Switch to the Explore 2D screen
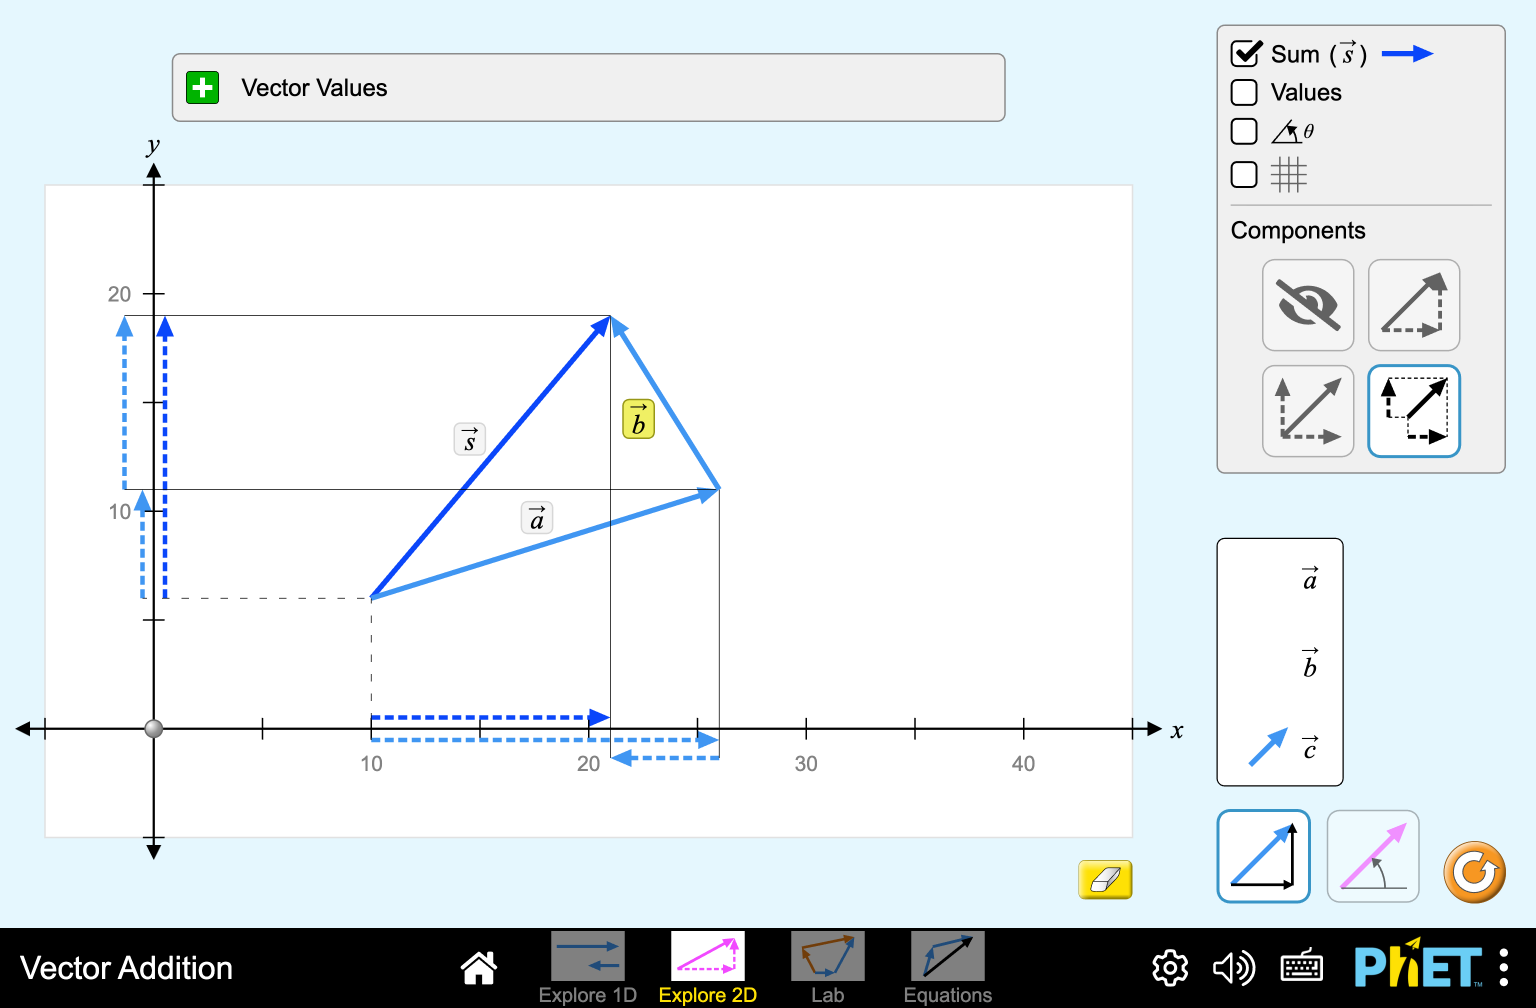This screenshot has height=1008, width=1536. pyautogui.click(x=708, y=968)
